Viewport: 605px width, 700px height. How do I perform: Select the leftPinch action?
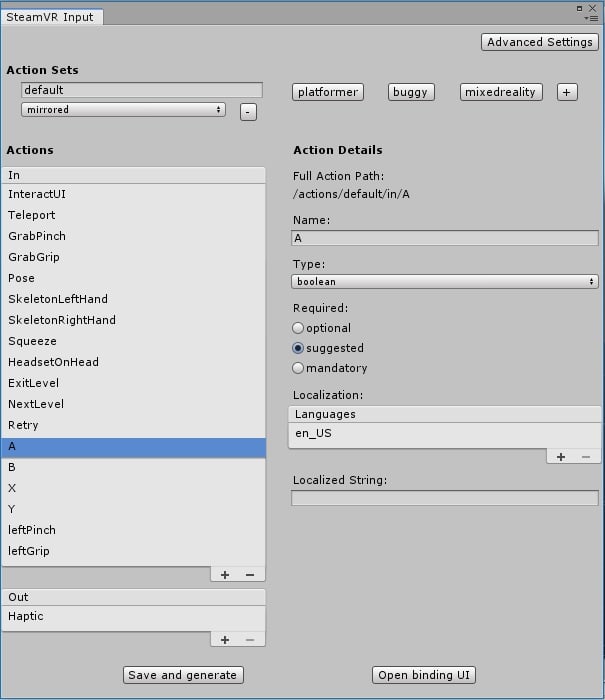click(x=133, y=530)
